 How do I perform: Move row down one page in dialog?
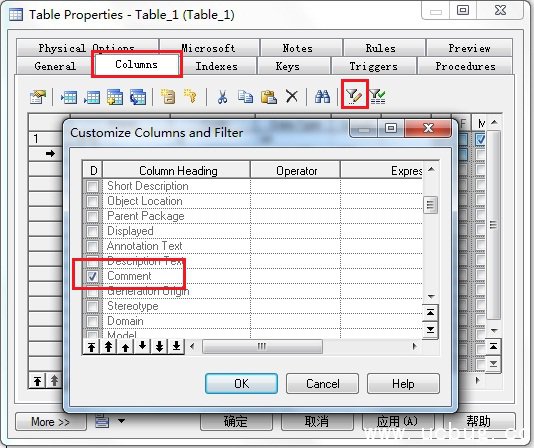(159, 347)
